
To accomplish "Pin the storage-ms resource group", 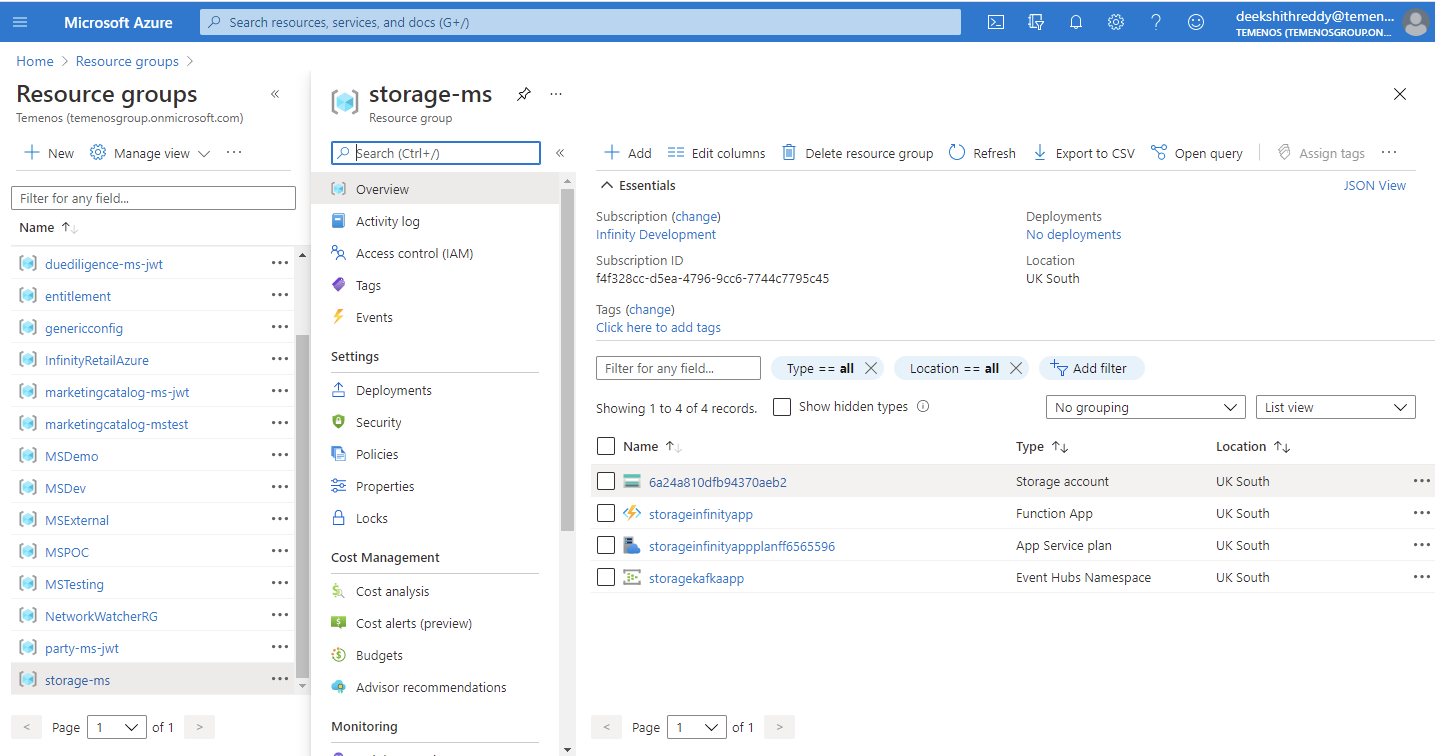I will pyautogui.click(x=523, y=94).
